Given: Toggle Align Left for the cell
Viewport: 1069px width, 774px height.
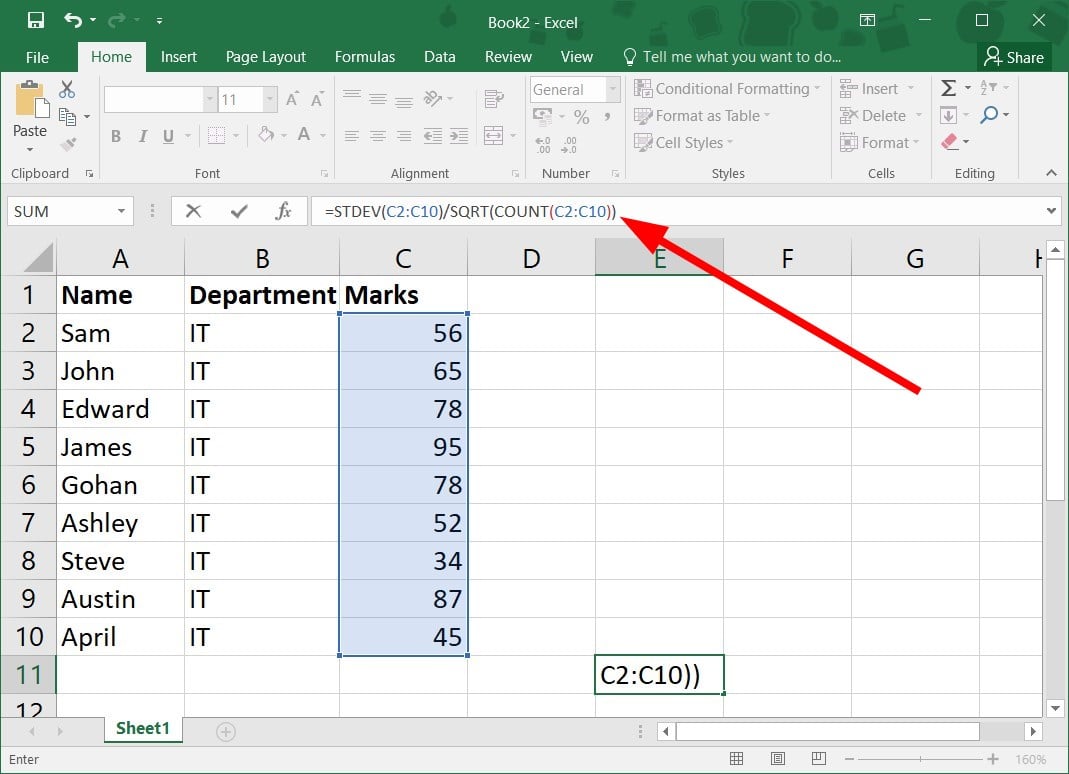Looking at the screenshot, I should click(352, 136).
